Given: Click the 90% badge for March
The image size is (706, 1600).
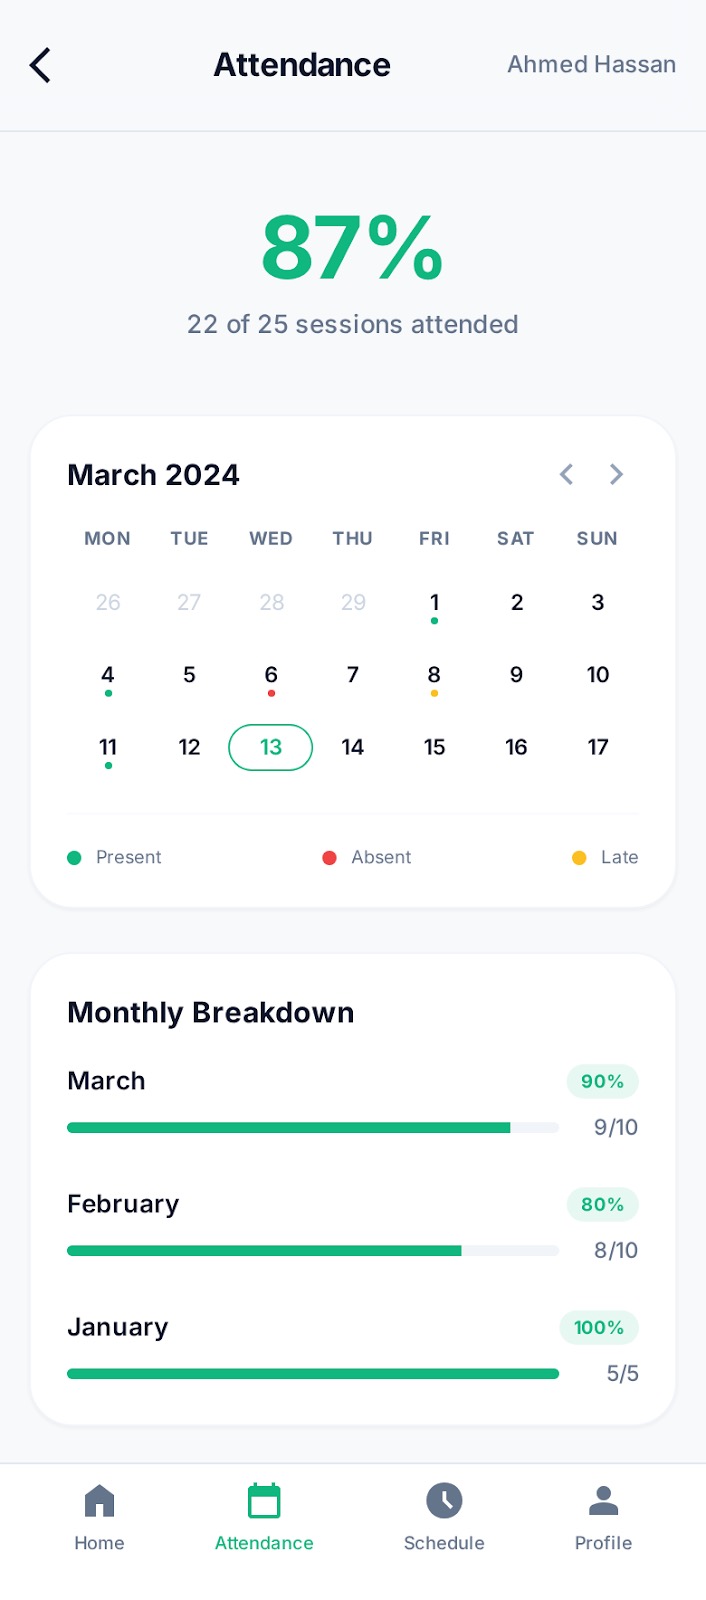Looking at the screenshot, I should pos(601,1081).
